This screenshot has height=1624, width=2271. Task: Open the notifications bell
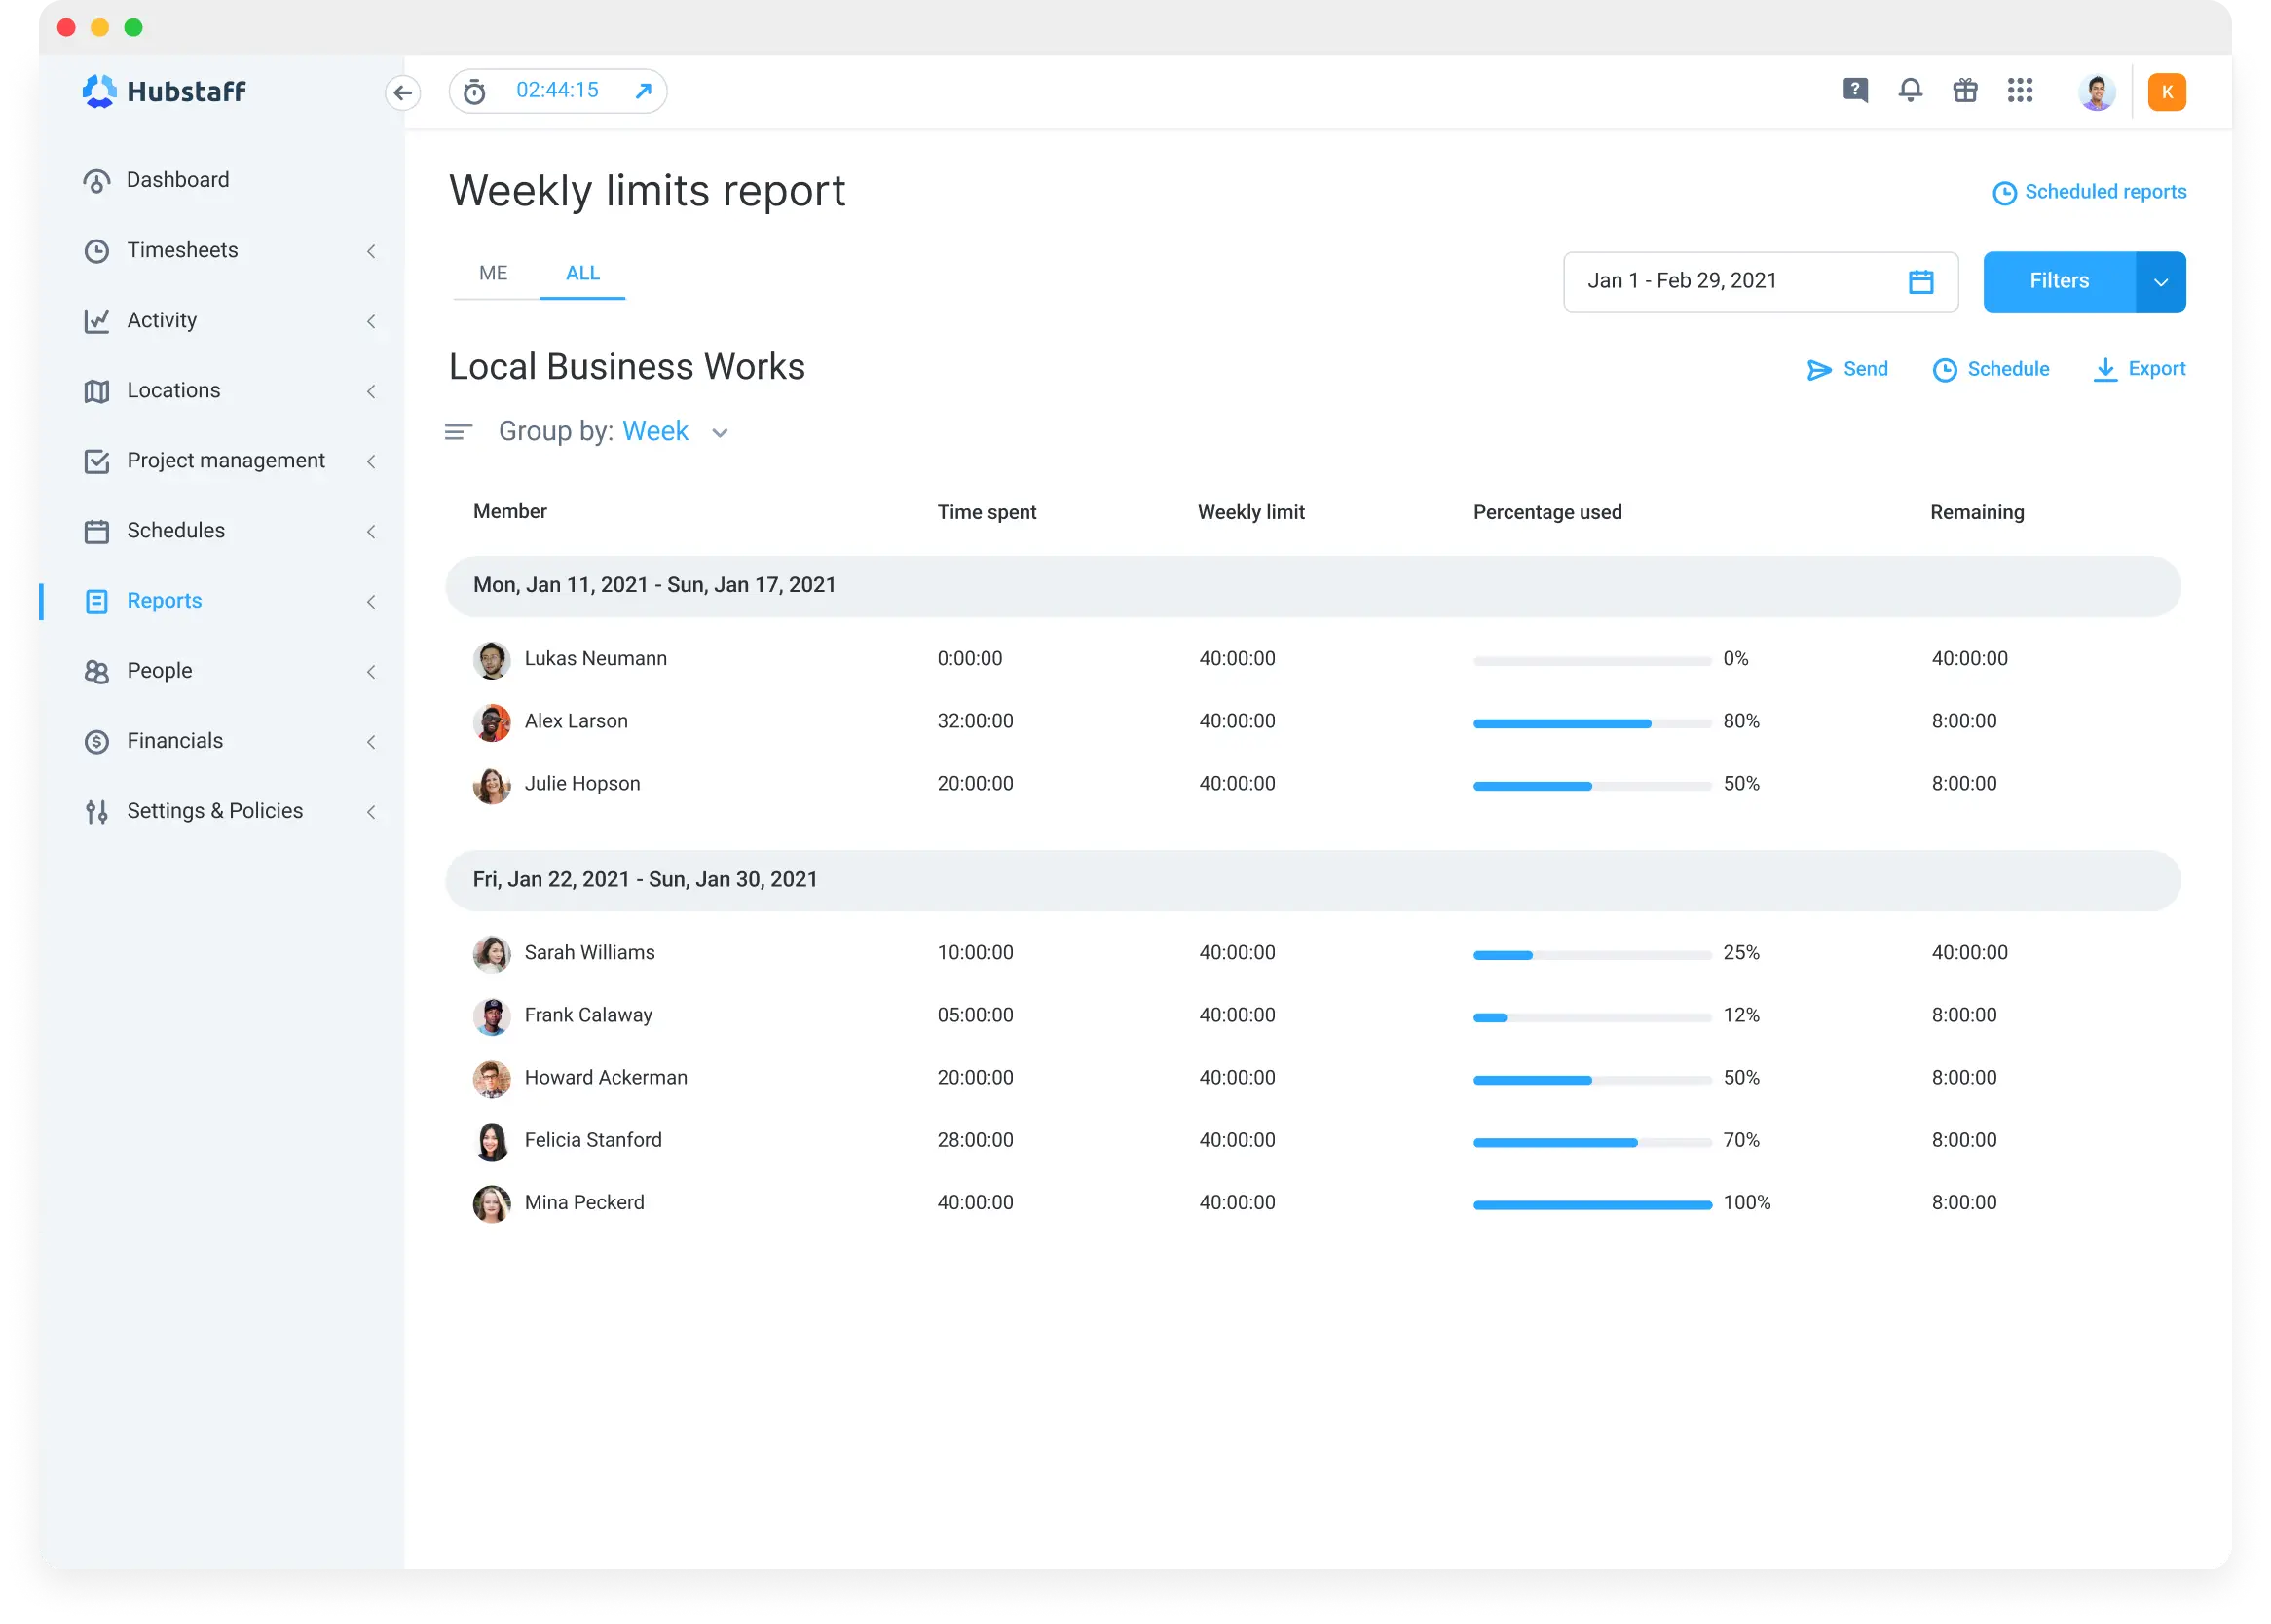click(1911, 91)
